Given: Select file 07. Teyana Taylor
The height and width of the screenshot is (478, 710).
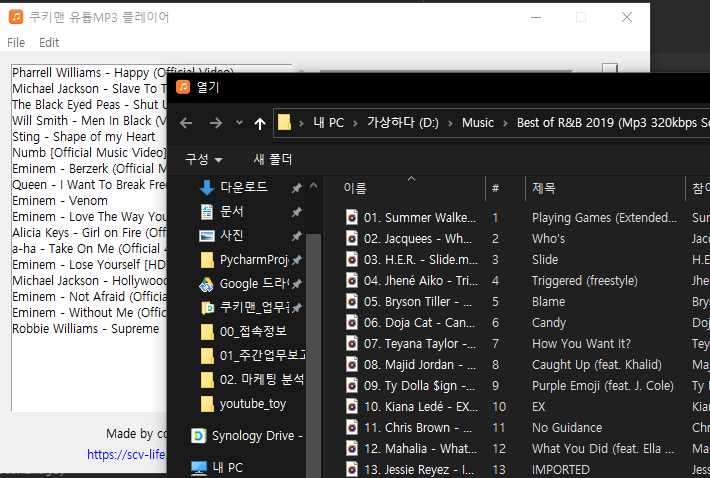Looking at the screenshot, I should point(411,344).
